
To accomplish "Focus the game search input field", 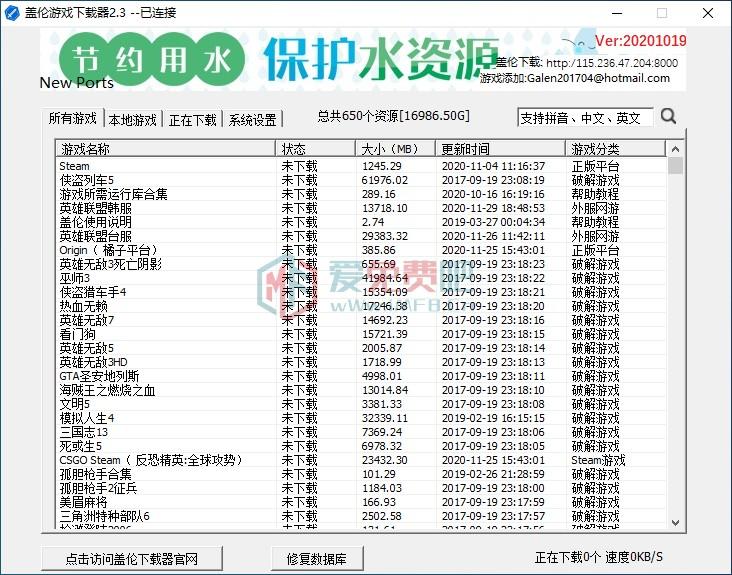I will point(585,118).
